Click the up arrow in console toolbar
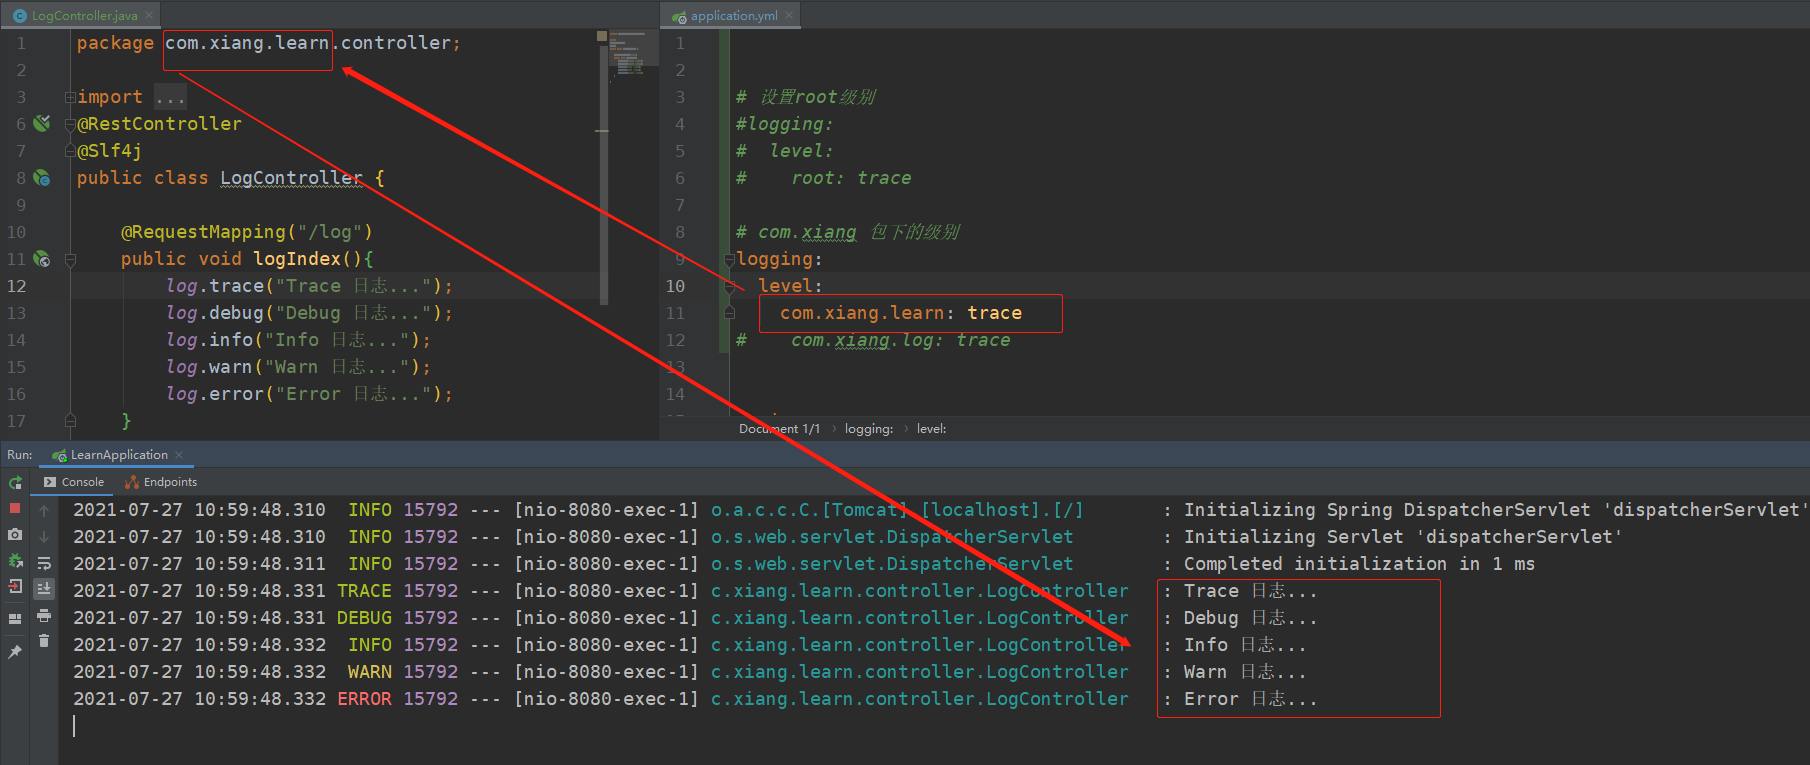Image resolution: width=1810 pixels, height=765 pixels. point(44,510)
